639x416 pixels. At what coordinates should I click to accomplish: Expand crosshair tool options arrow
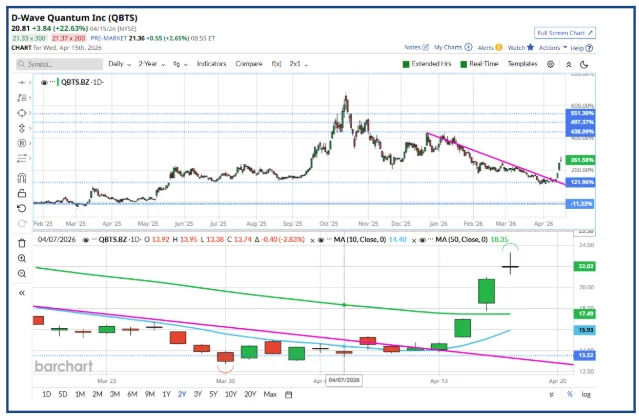(30, 83)
